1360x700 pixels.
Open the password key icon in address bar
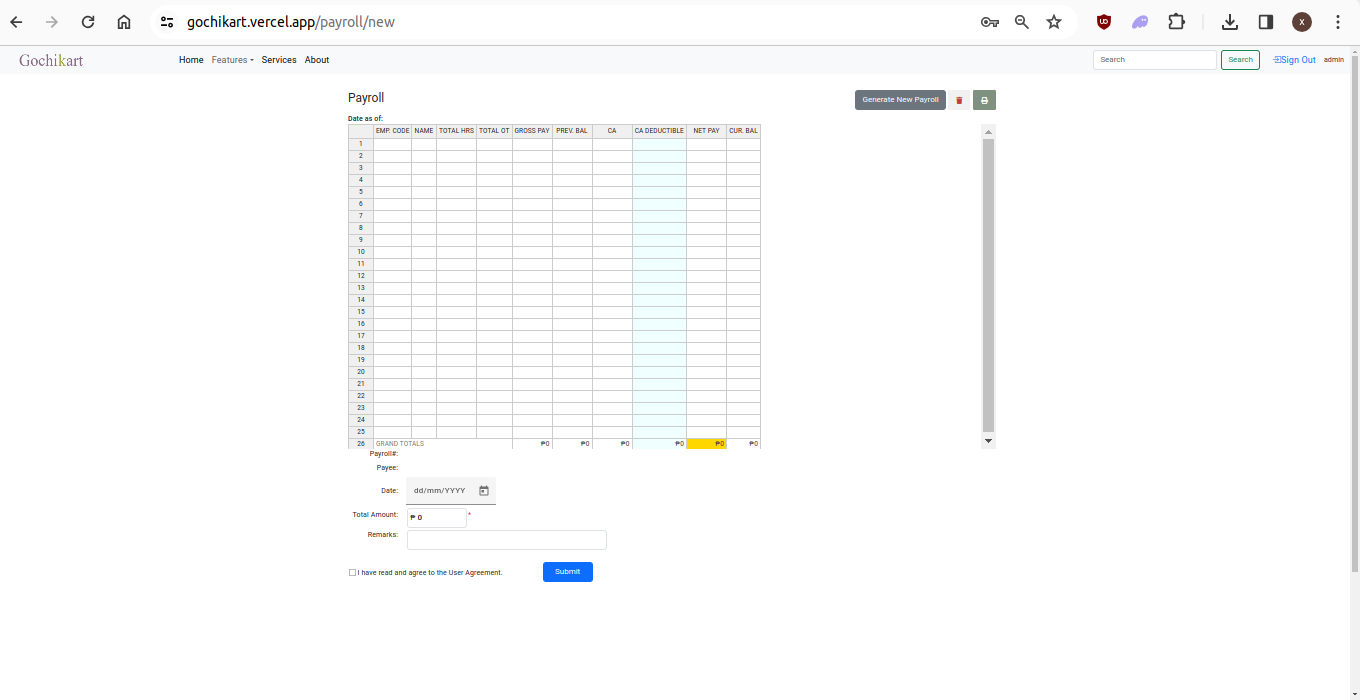point(989,22)
